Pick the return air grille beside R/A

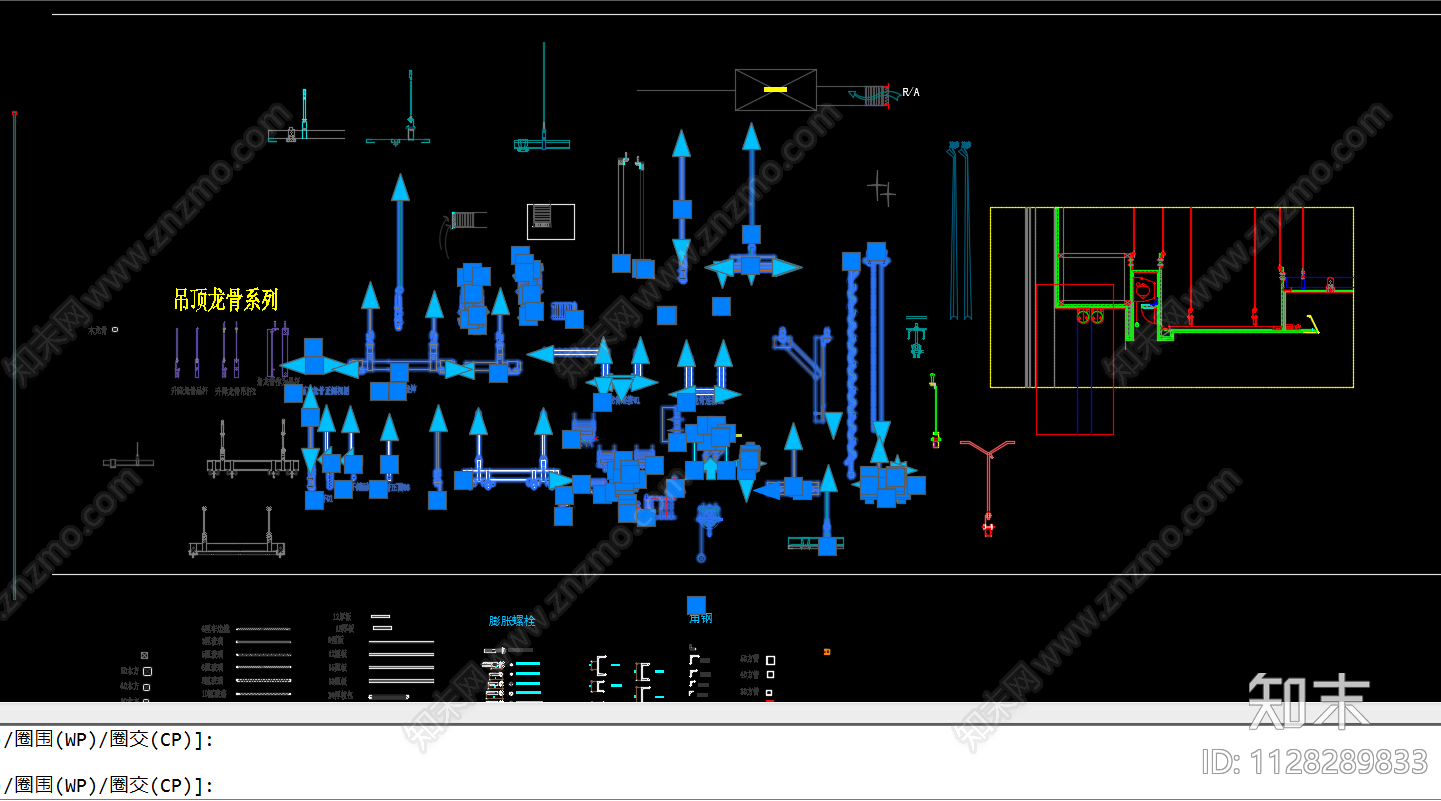tap(875, 94)
